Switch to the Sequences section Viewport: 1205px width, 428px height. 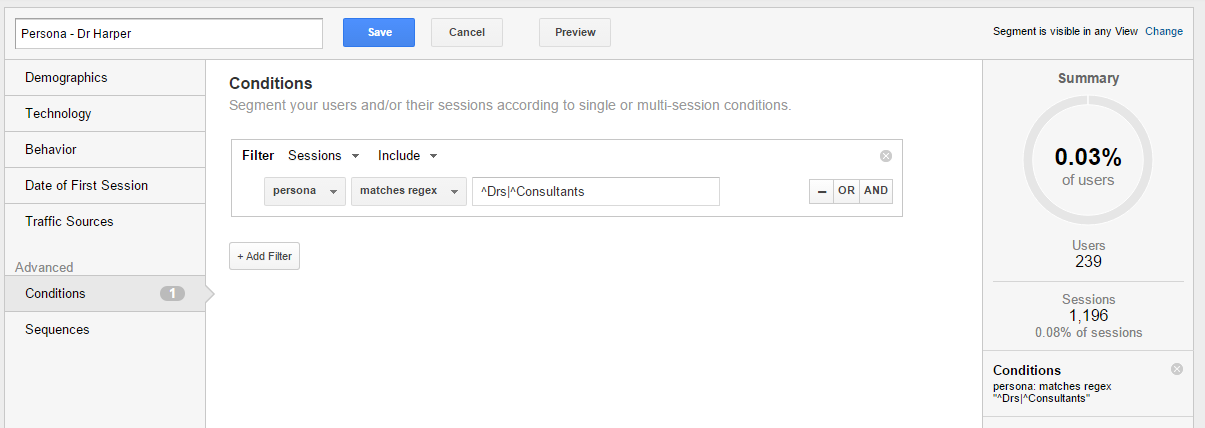click(x=57, y=330)
